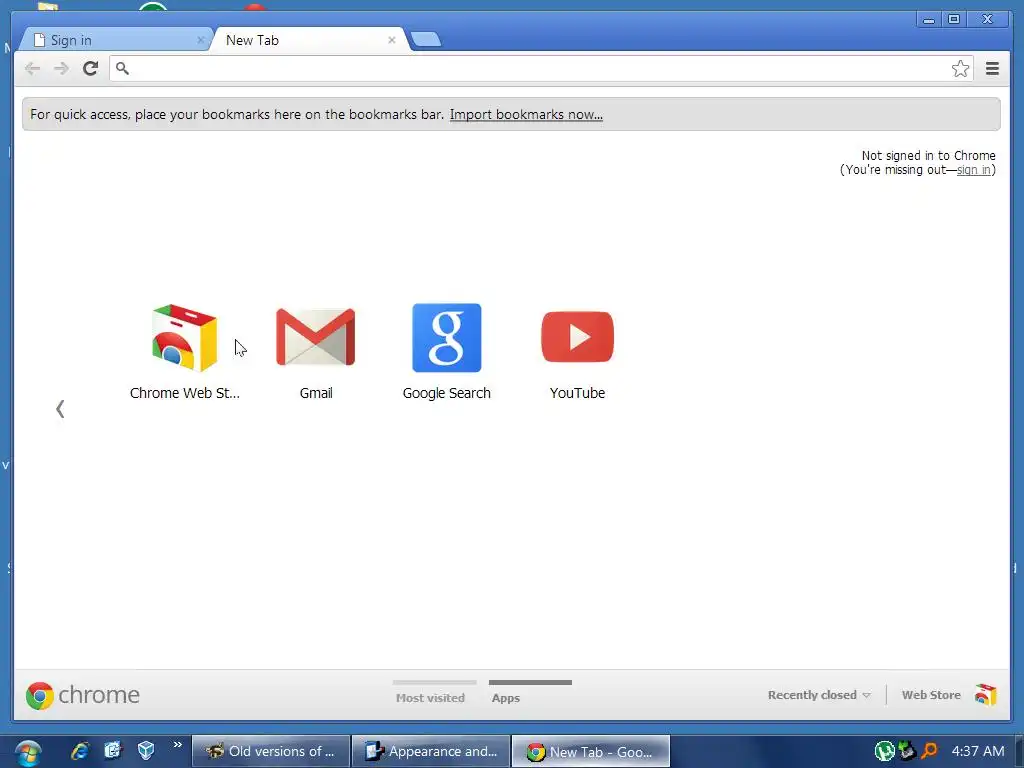Close the Sign in tab
This screenshot has height=768, width=1024.
[200, 40]
